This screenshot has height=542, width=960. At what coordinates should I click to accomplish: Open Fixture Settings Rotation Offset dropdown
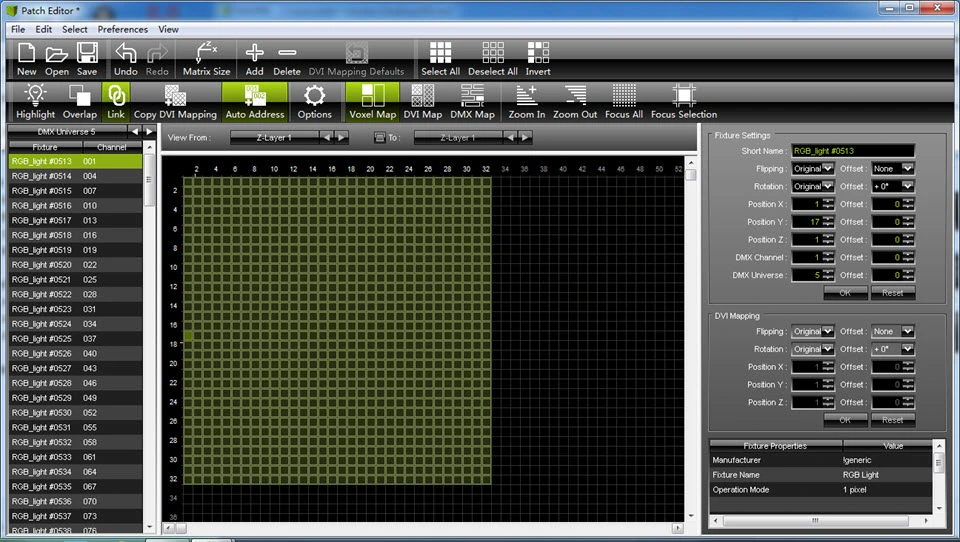tap(893, 186)
